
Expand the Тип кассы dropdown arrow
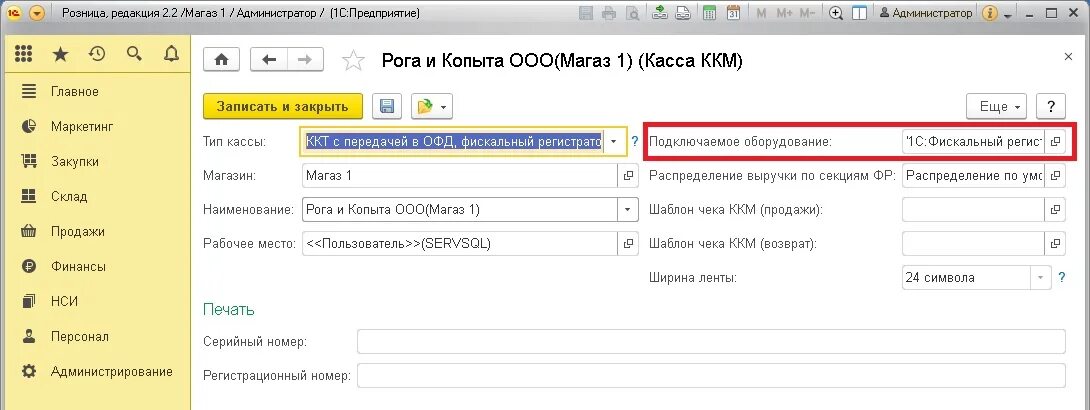click(x=613, y=142)
